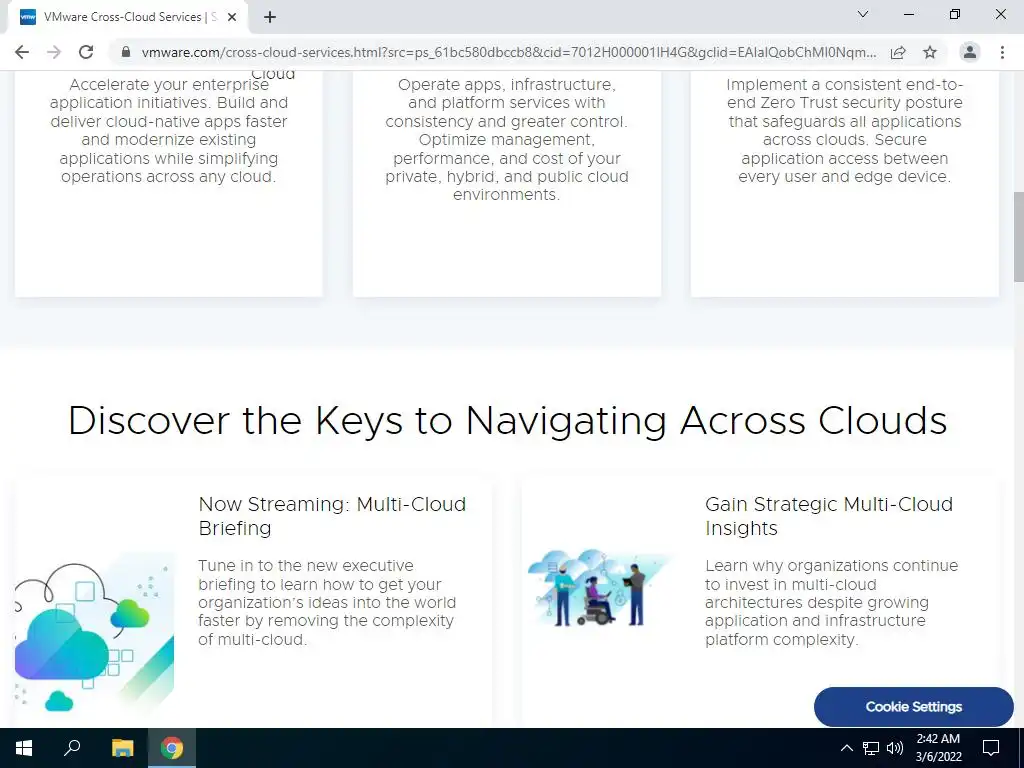Click the browser forward arrow
Viewport: 1024px width, 768px height.
pos(54,52)
